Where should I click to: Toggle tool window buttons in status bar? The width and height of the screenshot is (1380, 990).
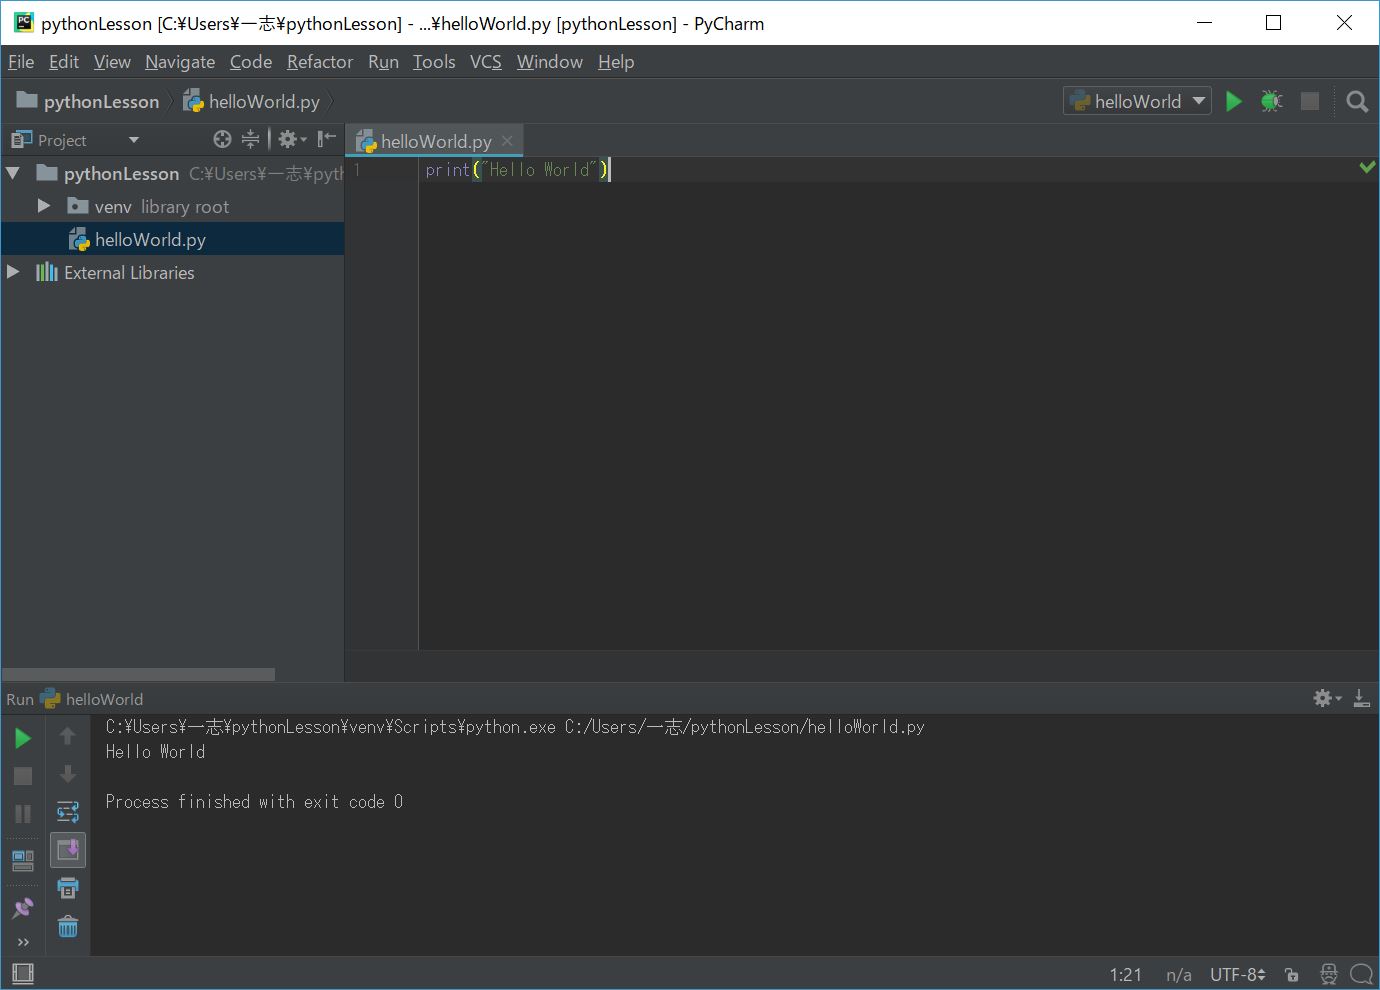tap(23, 973)
